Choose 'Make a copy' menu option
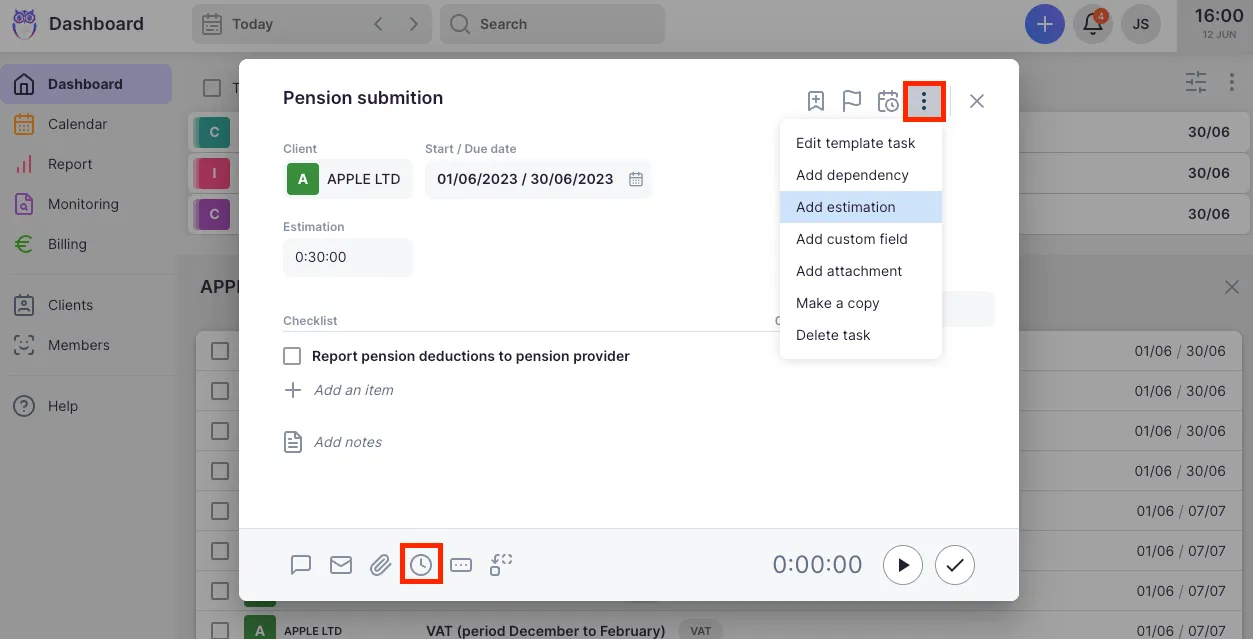Screen dimensions: 1253x639 838,303
